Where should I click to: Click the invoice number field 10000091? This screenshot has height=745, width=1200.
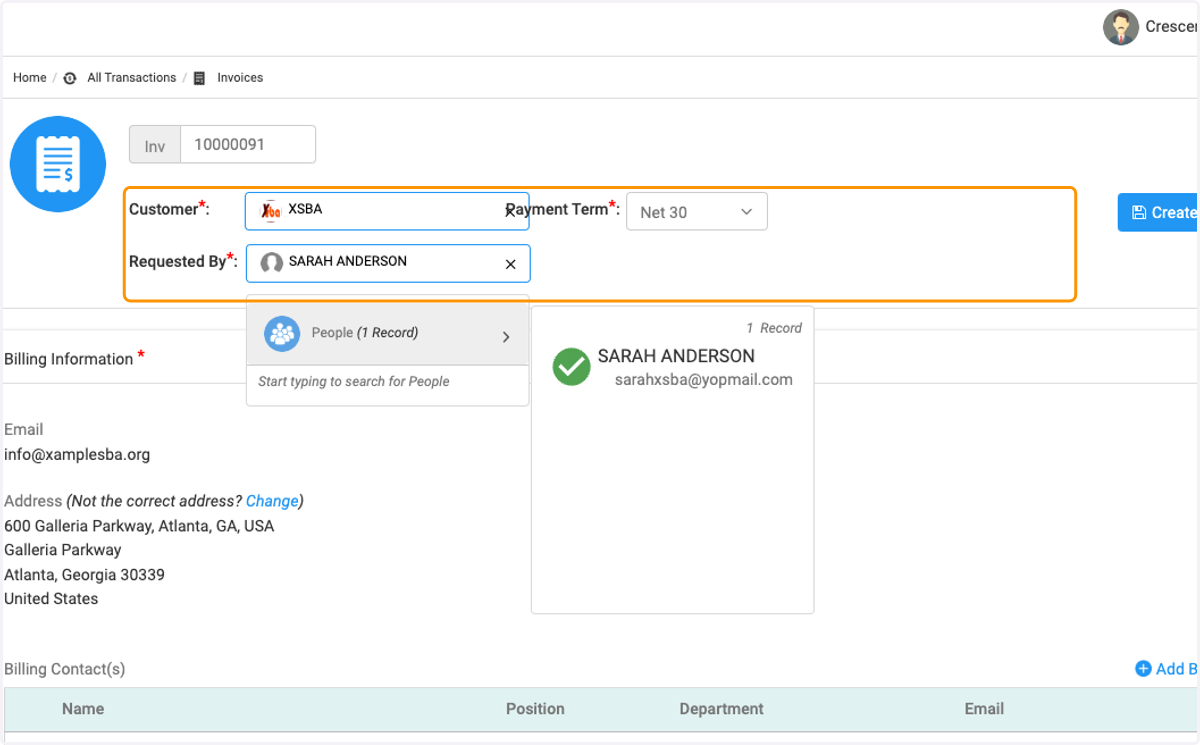pyautogui.click(x=248, y=144)
